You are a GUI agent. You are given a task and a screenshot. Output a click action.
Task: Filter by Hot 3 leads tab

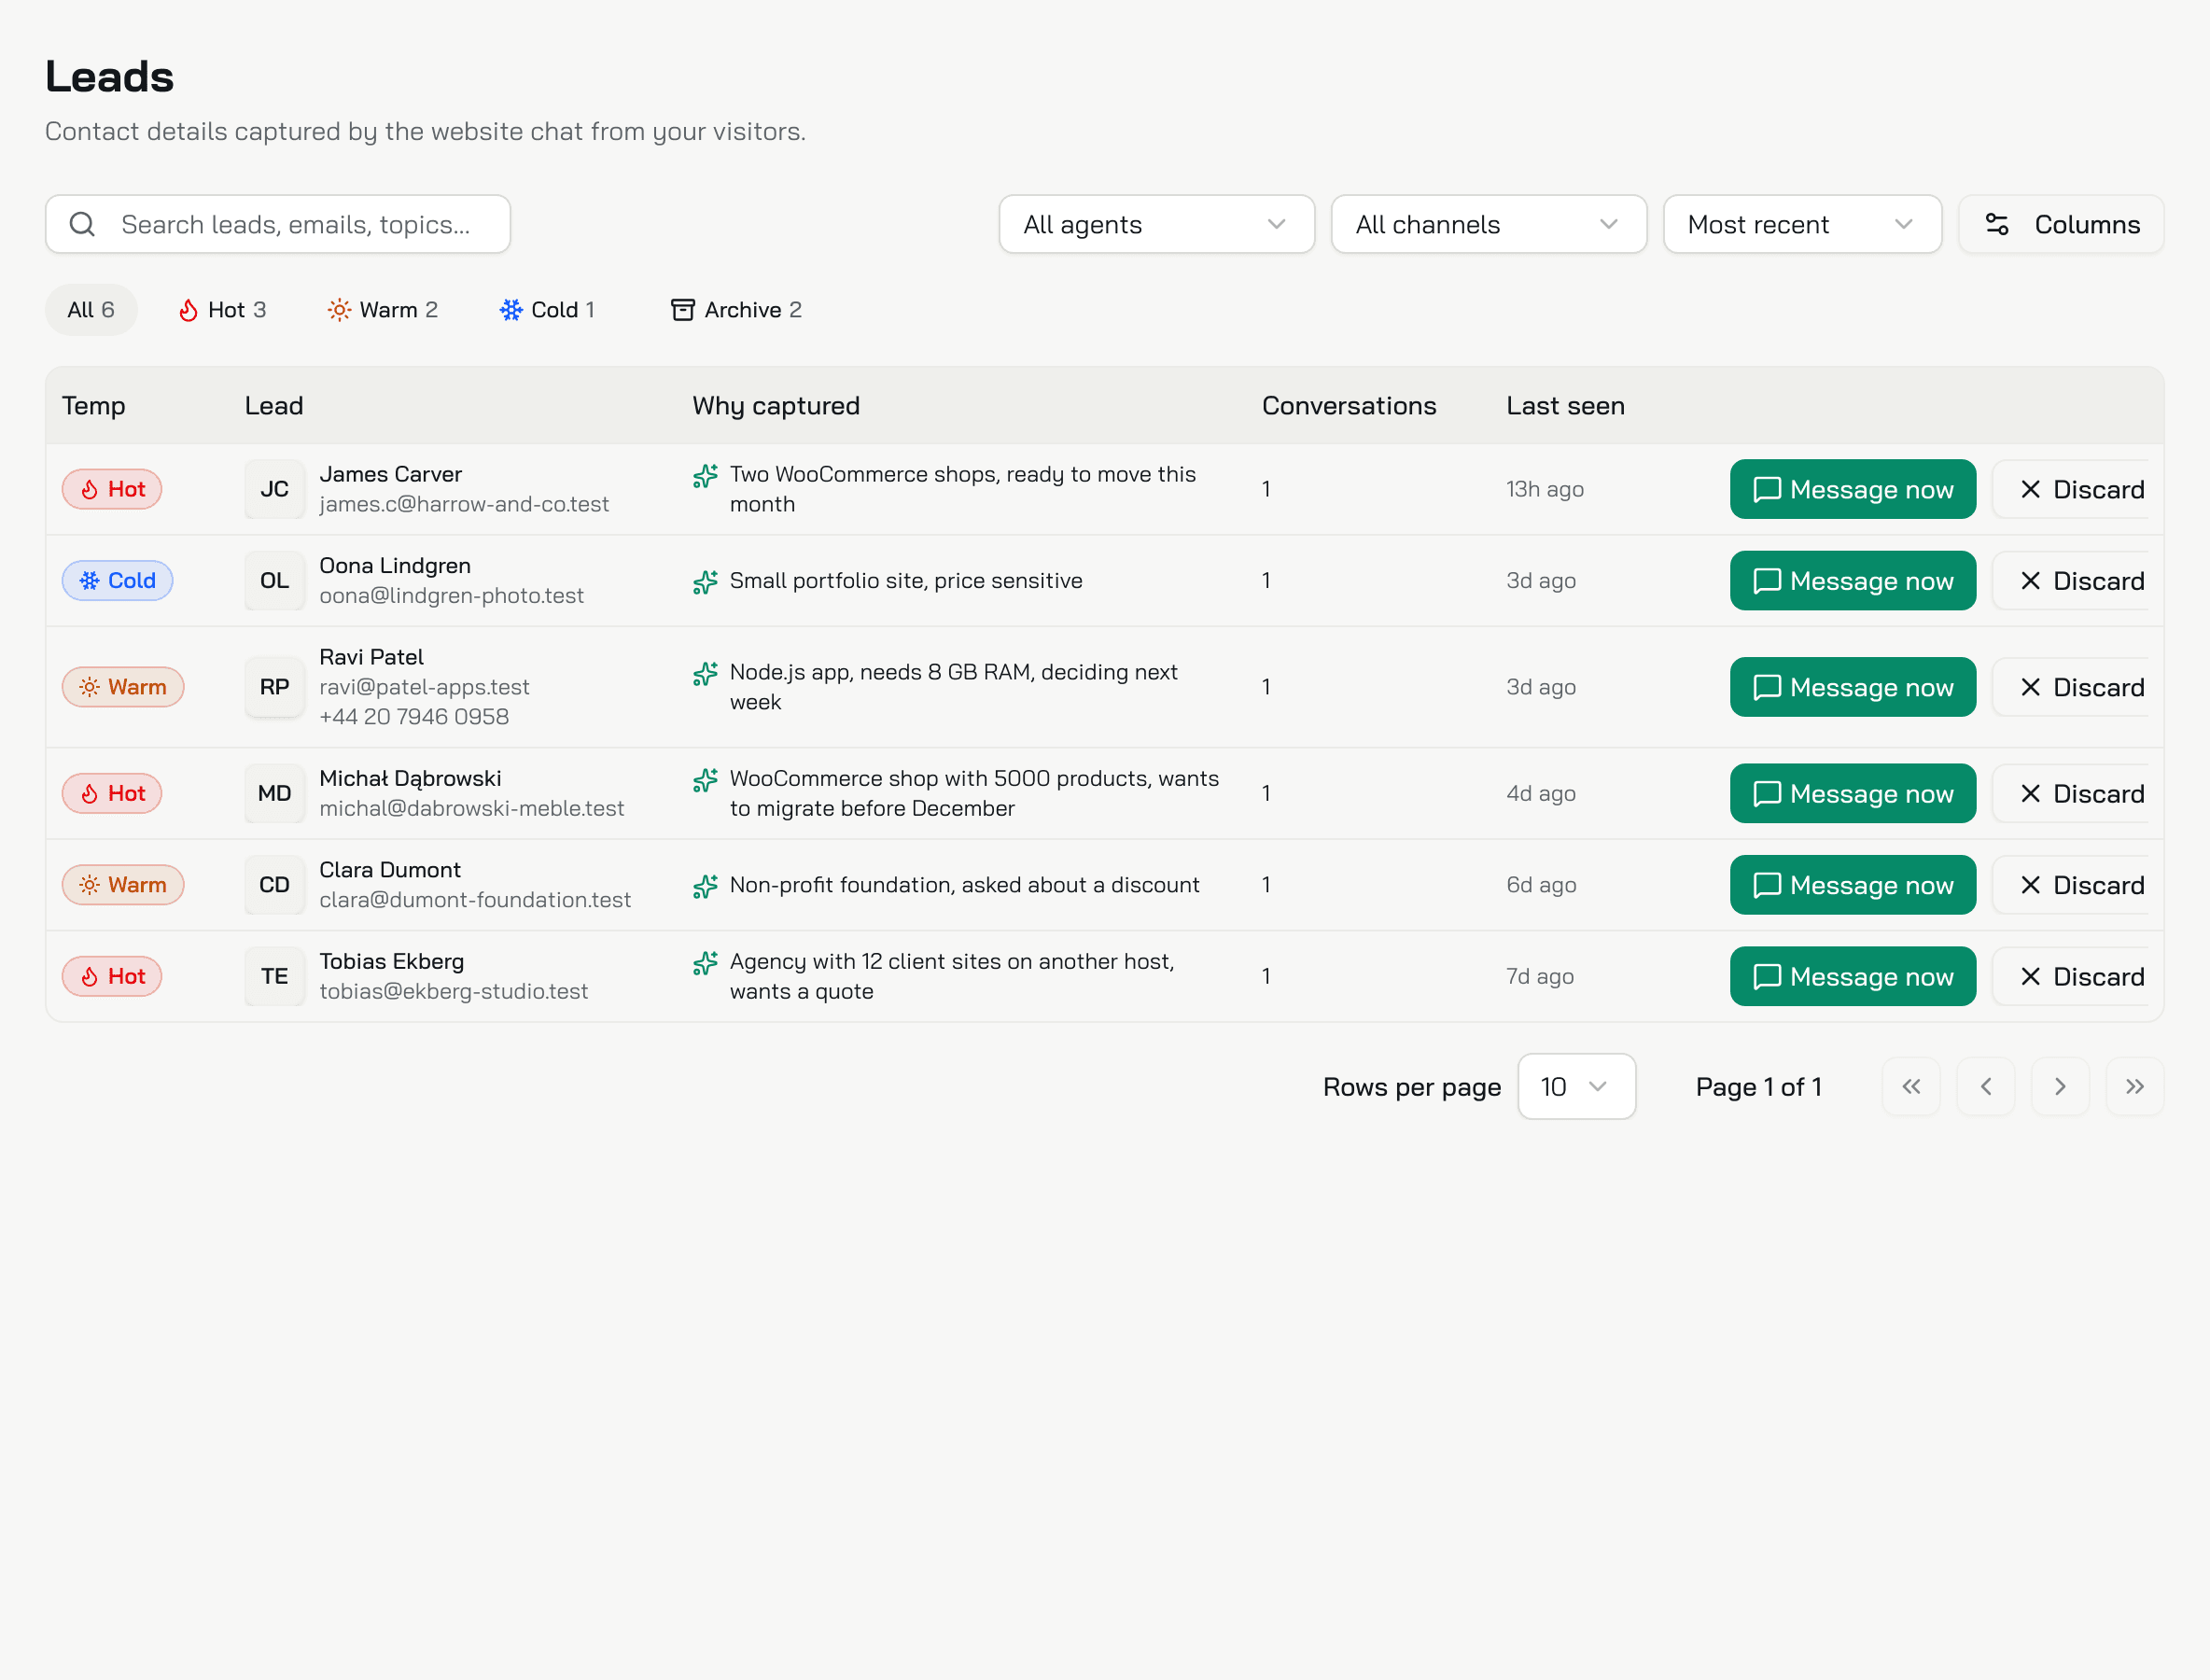pos(222,310)
